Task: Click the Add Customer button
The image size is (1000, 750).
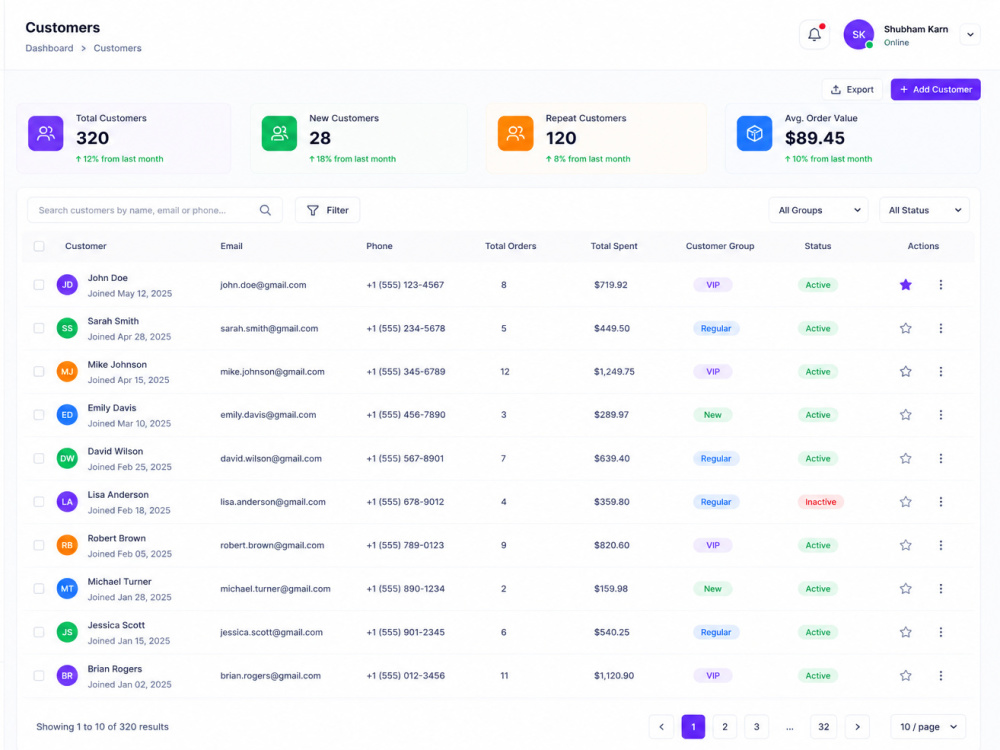Action: 936,89
